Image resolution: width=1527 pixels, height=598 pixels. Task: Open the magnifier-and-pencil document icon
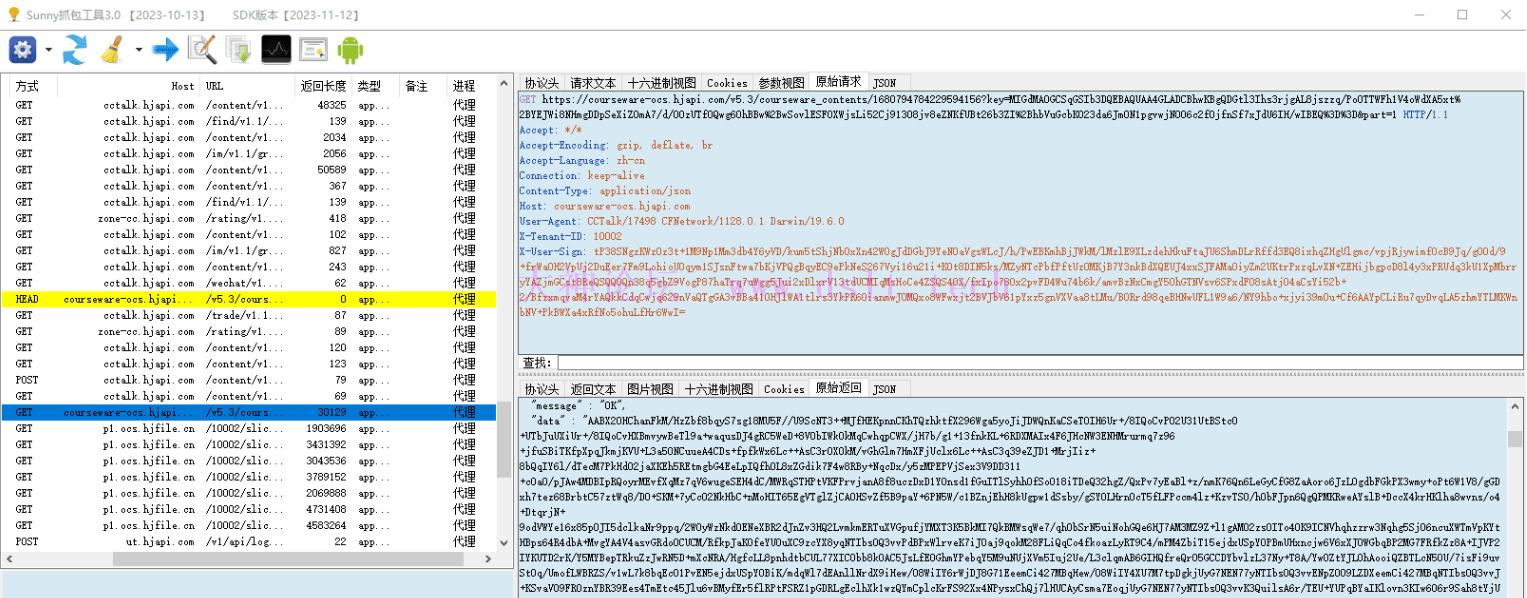point(203,48)
